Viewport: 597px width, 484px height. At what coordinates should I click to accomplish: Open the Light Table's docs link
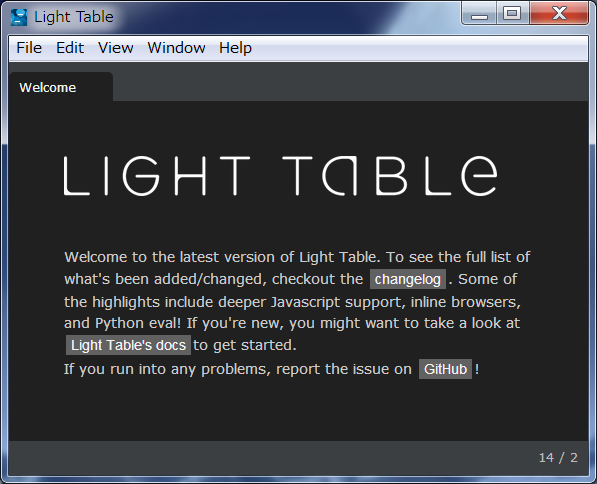click(128, 345)
